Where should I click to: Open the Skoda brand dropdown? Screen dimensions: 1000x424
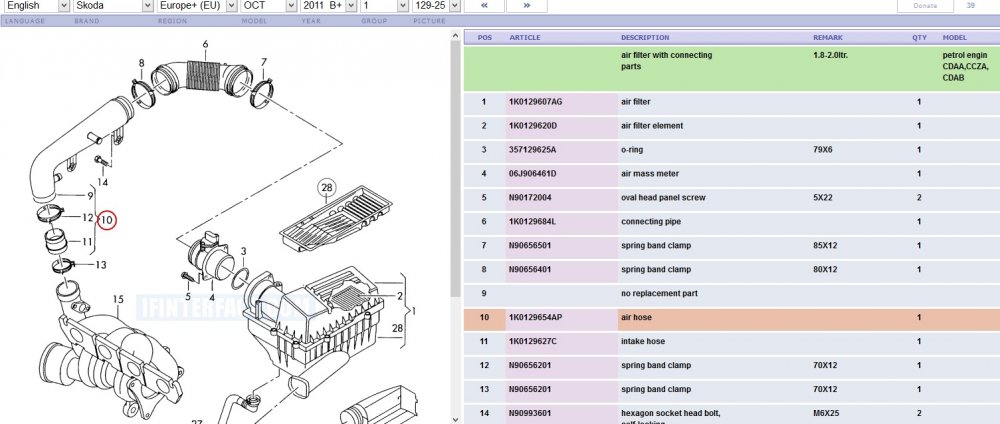tap(113, 6)
